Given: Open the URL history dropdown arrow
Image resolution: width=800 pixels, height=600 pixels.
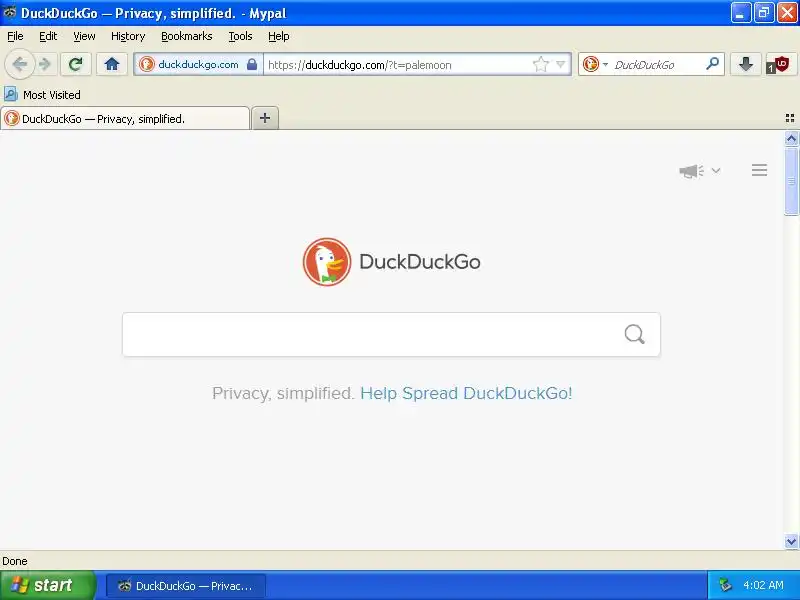Looking at the screenshot, I should (x=561, y=64).
